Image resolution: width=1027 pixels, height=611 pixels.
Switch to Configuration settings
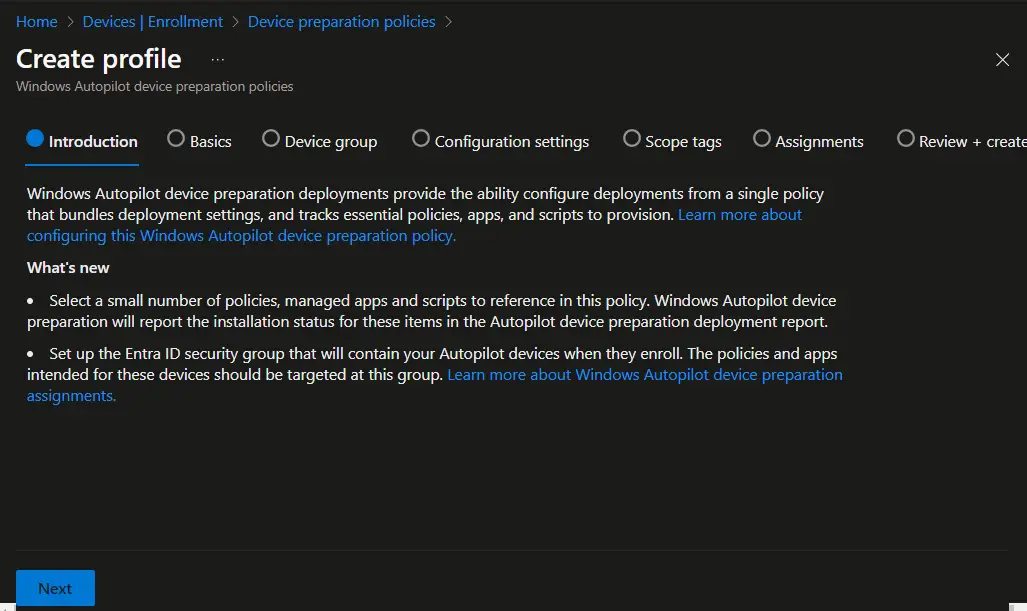click(x=512, y=141)
